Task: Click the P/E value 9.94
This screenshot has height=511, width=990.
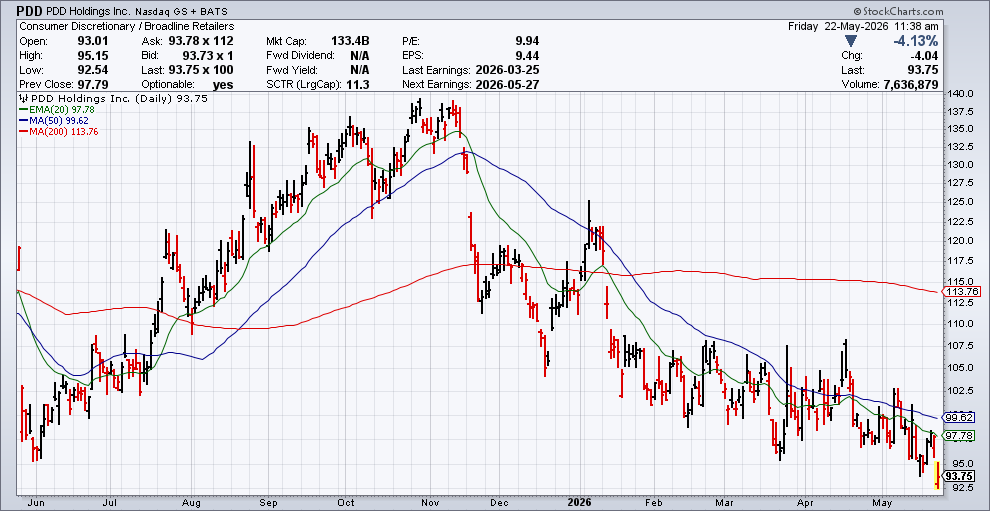Action: click(528, 40)
